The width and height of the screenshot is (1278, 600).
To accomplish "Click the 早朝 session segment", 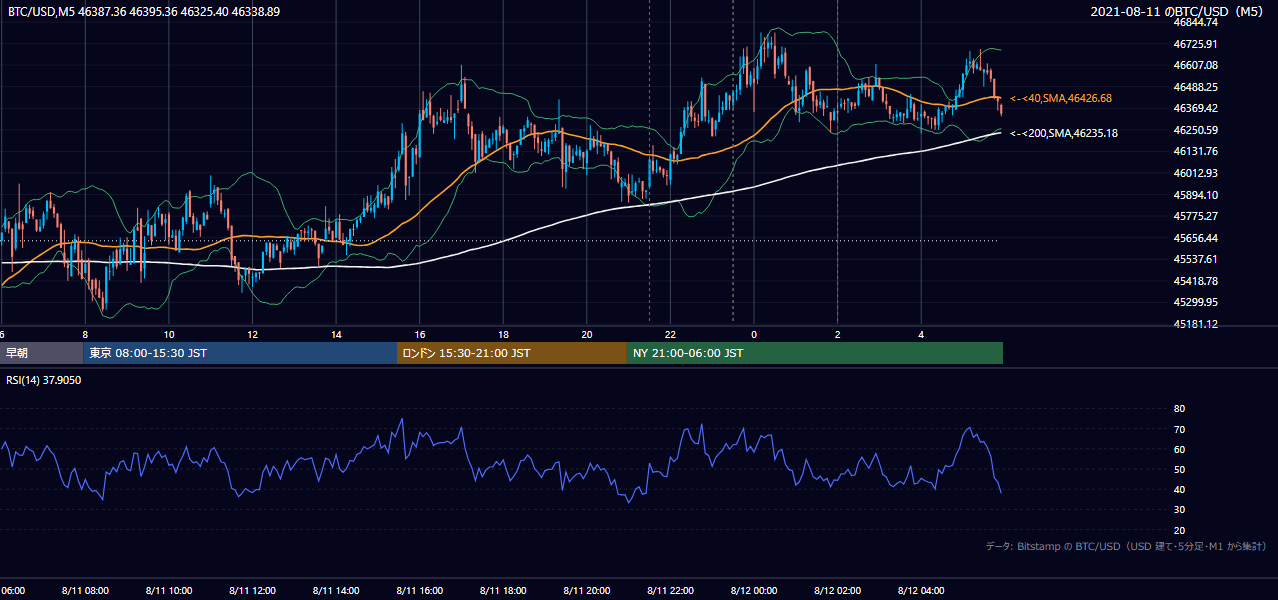I will (x=42, y=353).
